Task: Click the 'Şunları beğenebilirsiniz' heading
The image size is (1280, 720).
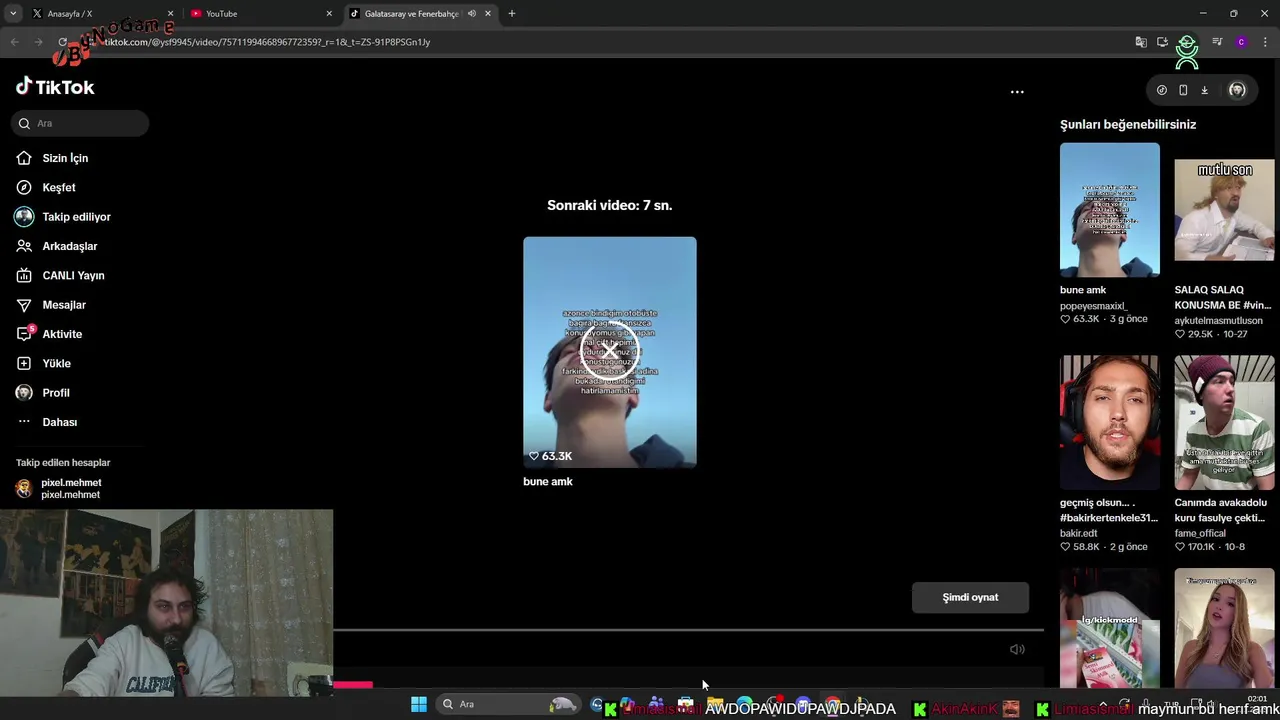Action: click(x=1128, y=125)
